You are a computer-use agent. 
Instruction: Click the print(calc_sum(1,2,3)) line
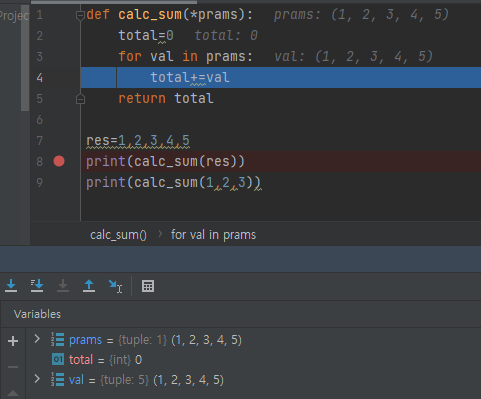tap(173, 182)
